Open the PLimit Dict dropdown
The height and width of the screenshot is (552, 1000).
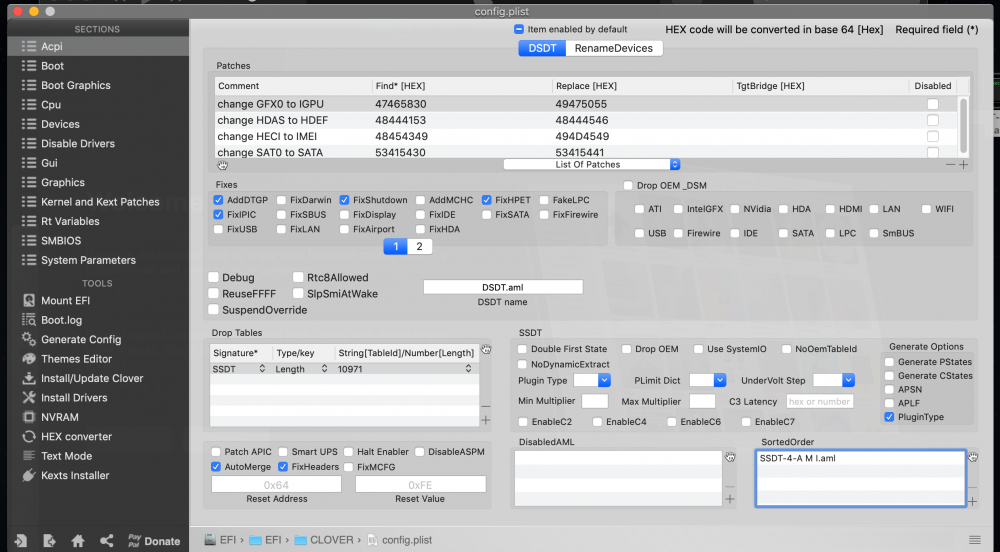click(708, 381)
